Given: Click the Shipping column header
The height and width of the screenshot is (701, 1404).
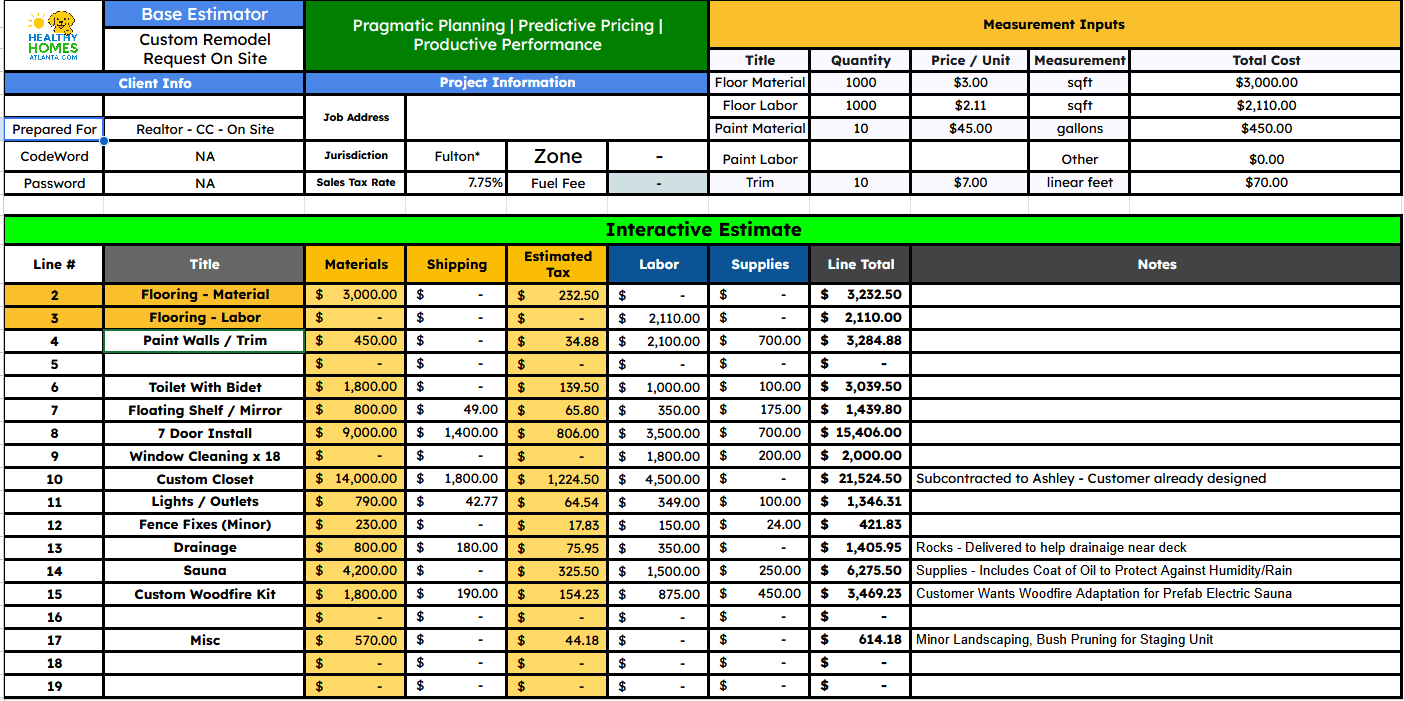Looking at the screenshot, I should pos(457,264).
